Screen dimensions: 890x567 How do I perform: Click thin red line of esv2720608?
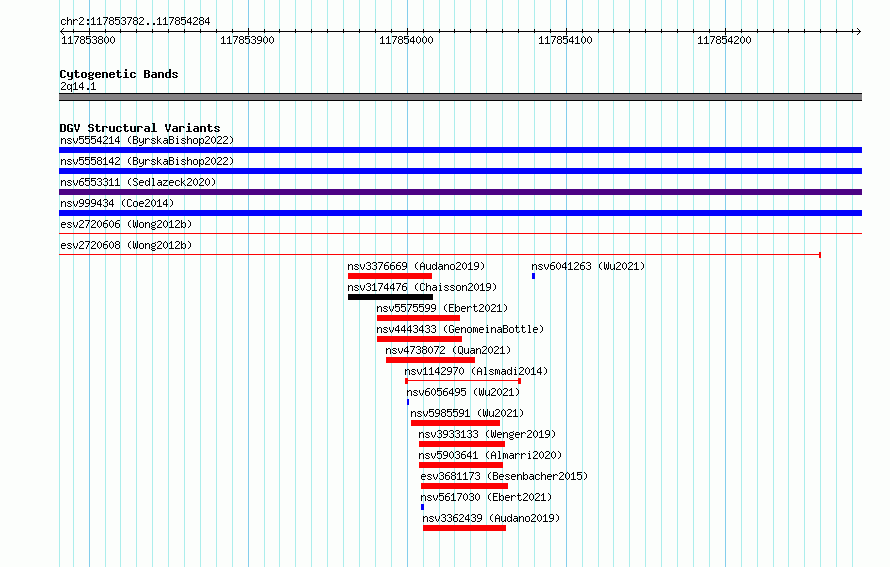tap(440, 255)
